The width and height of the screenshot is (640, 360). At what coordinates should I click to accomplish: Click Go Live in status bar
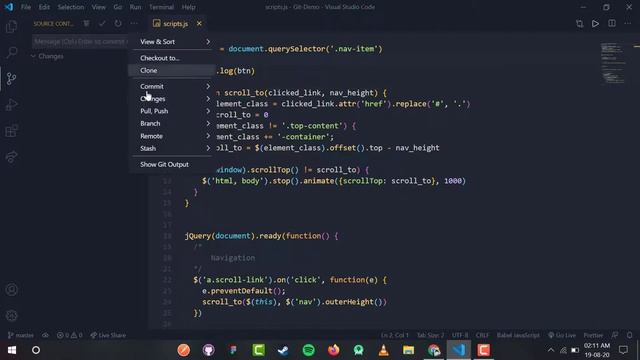coord(562,335)
